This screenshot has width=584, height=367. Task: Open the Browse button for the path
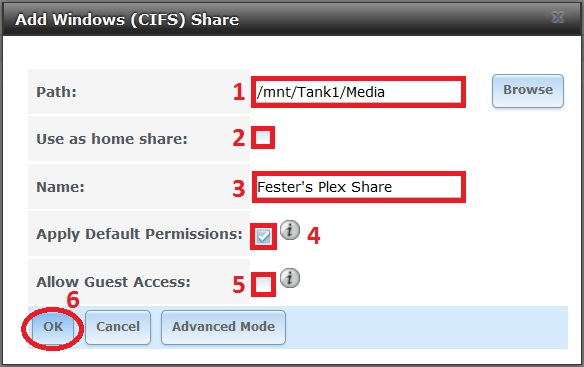(x=528, y=91)
